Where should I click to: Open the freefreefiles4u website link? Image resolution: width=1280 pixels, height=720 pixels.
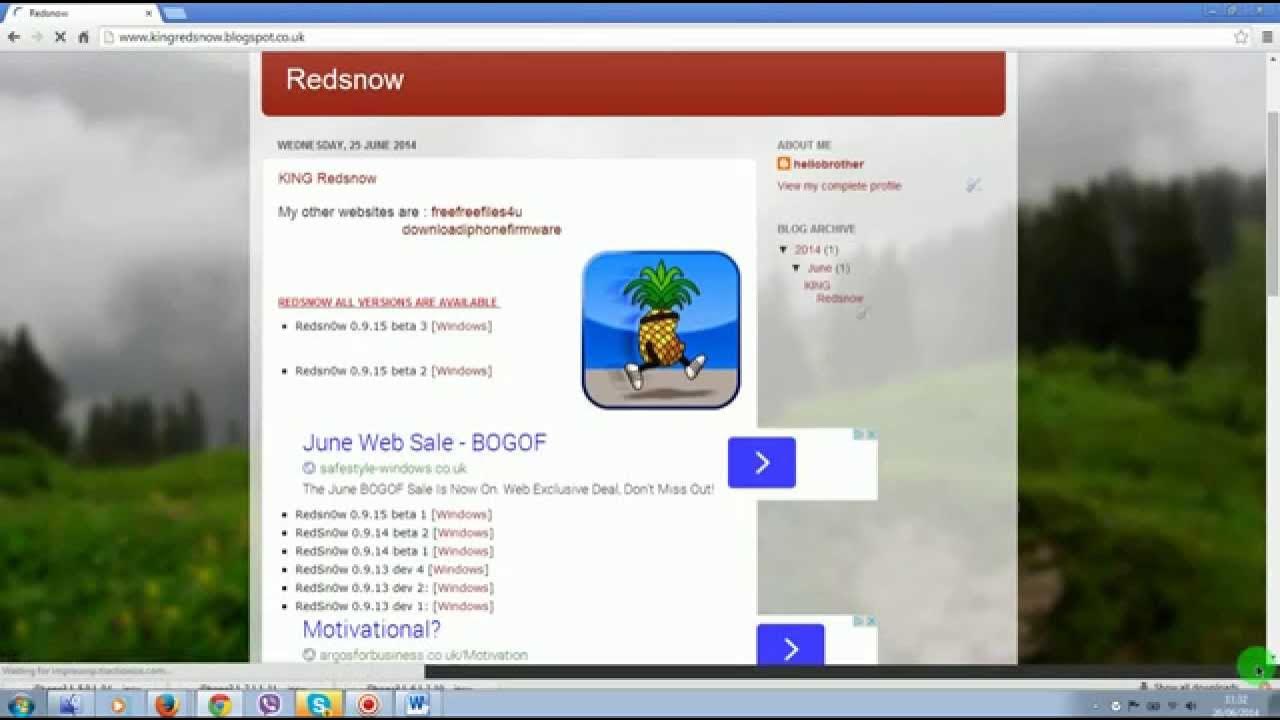pos(476,212)
